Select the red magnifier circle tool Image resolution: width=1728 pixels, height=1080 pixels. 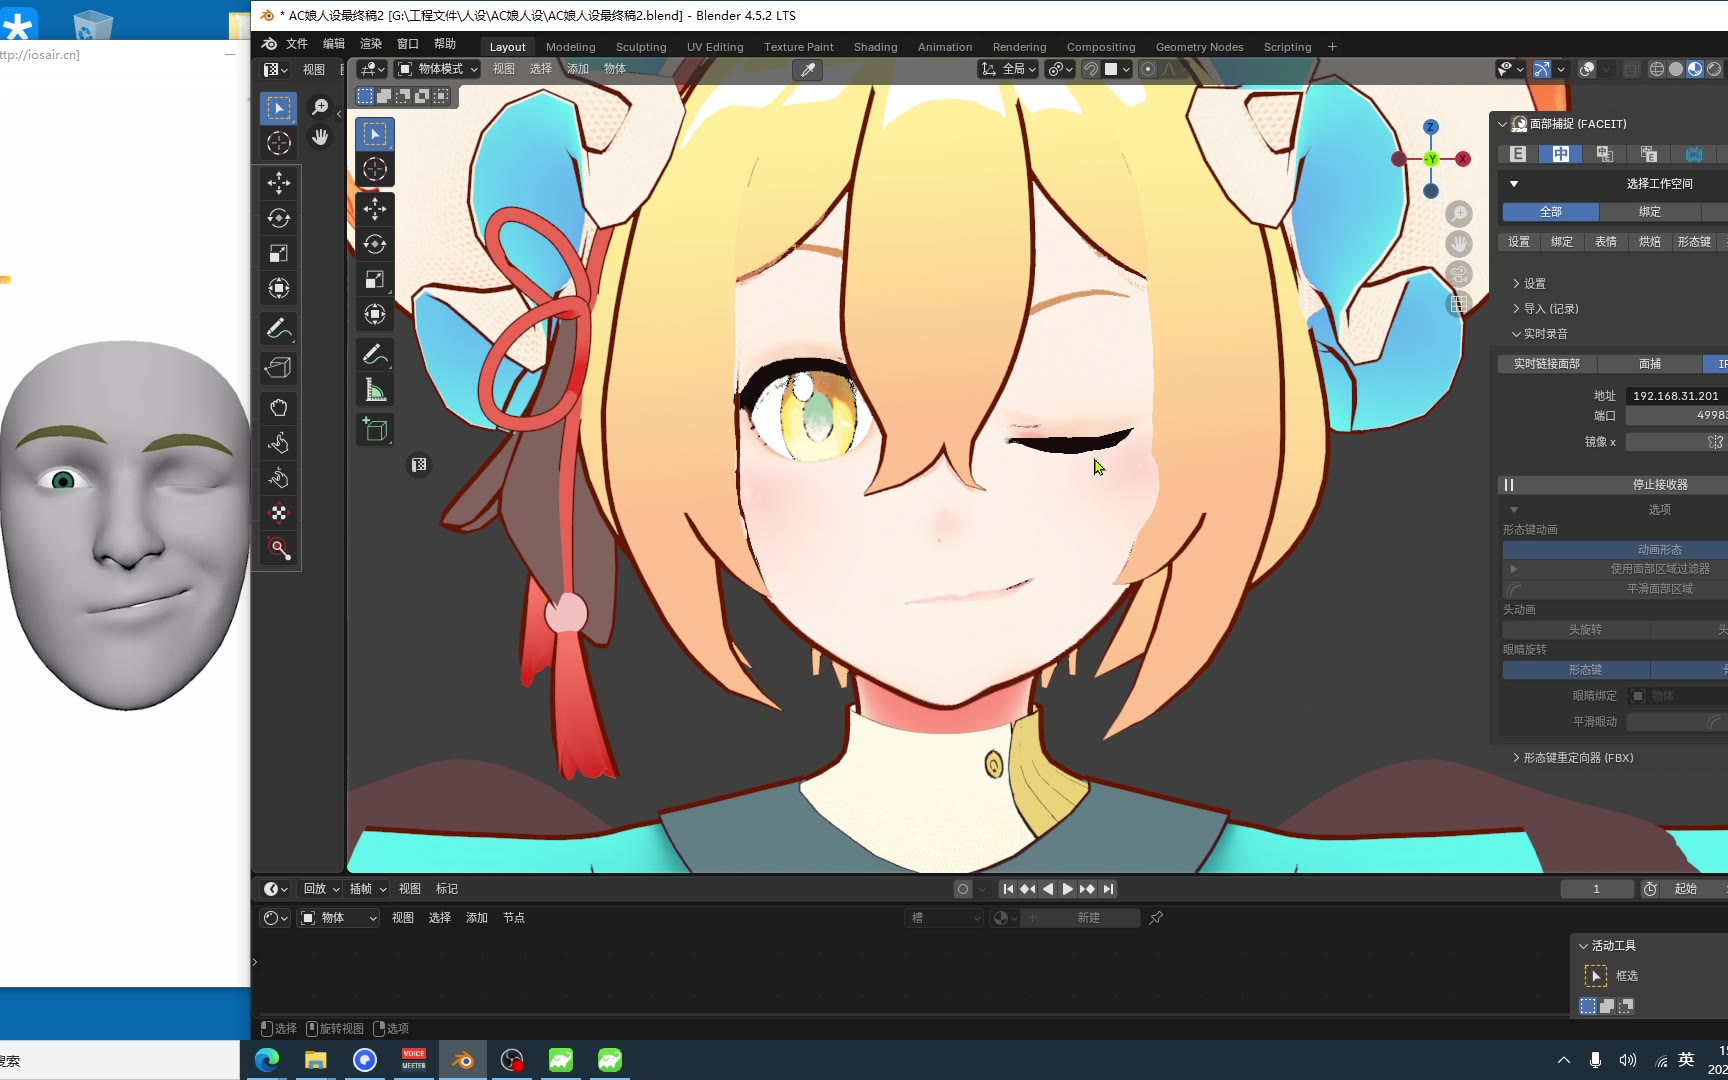coord(279,549)
